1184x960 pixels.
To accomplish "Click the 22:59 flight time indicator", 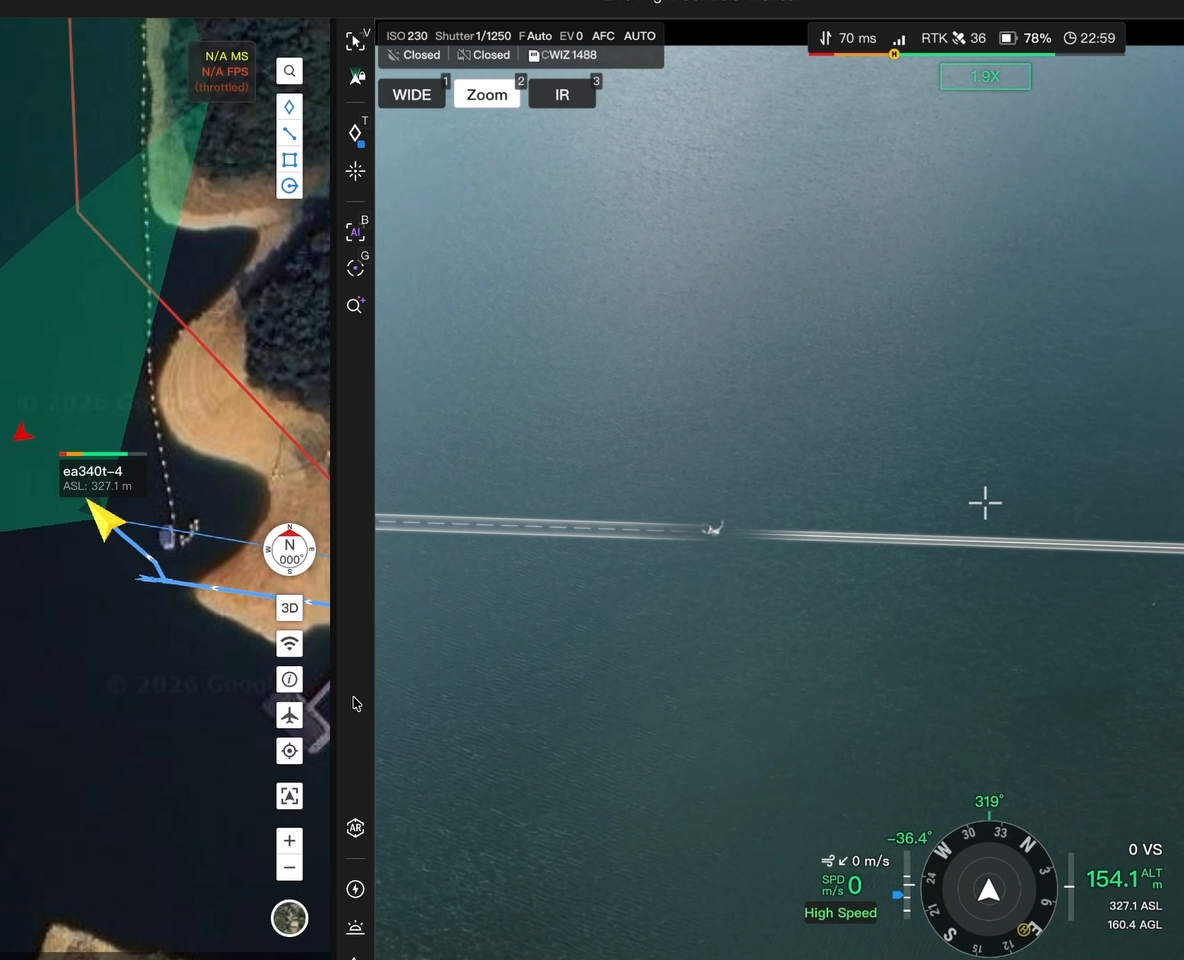I will point(1090,38).
